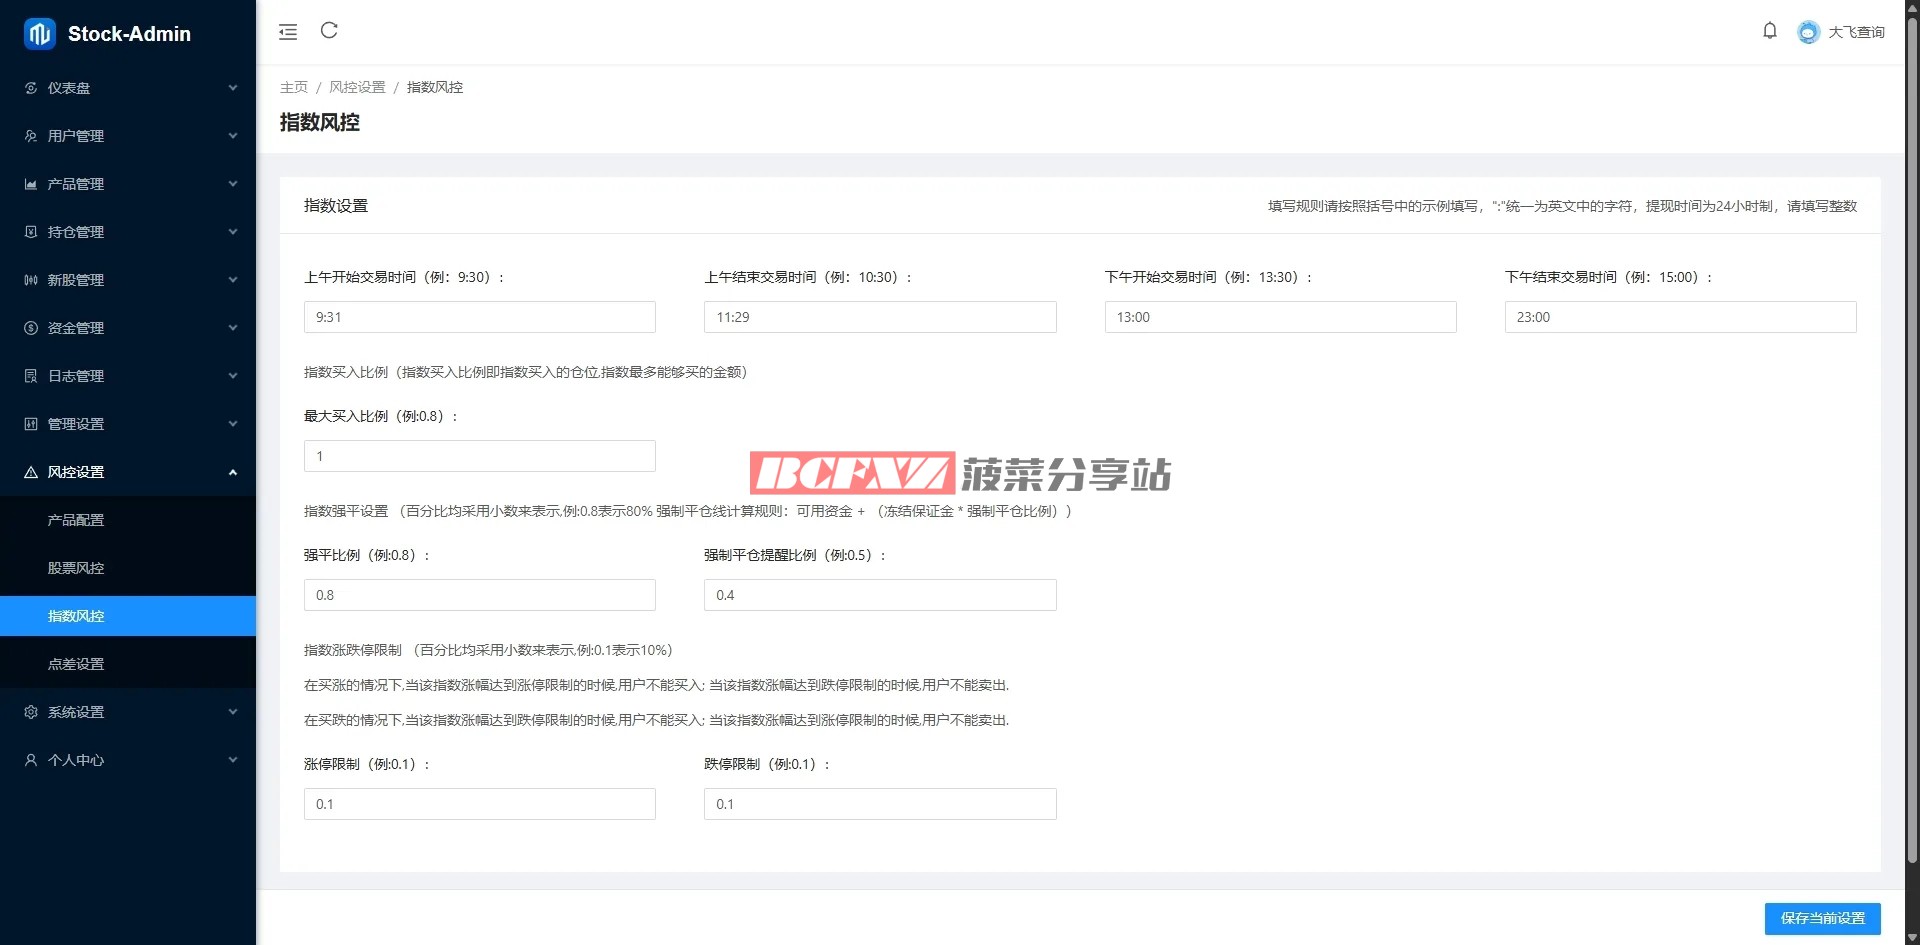
Task: Click the 仪表盘 dashboard sidebar icon
Action: coord(31,88)
